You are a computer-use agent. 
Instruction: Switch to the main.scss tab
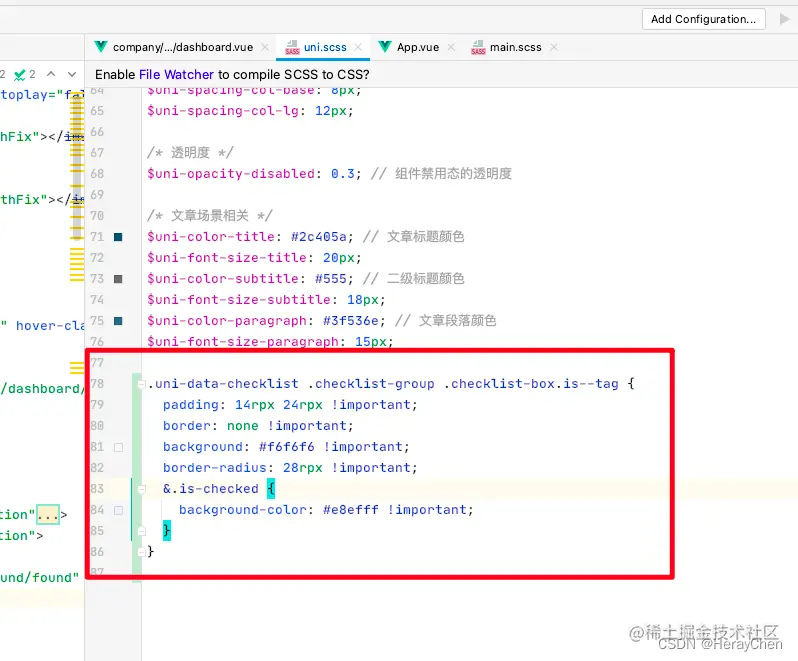pyautogui.click(x=516, y=47)
